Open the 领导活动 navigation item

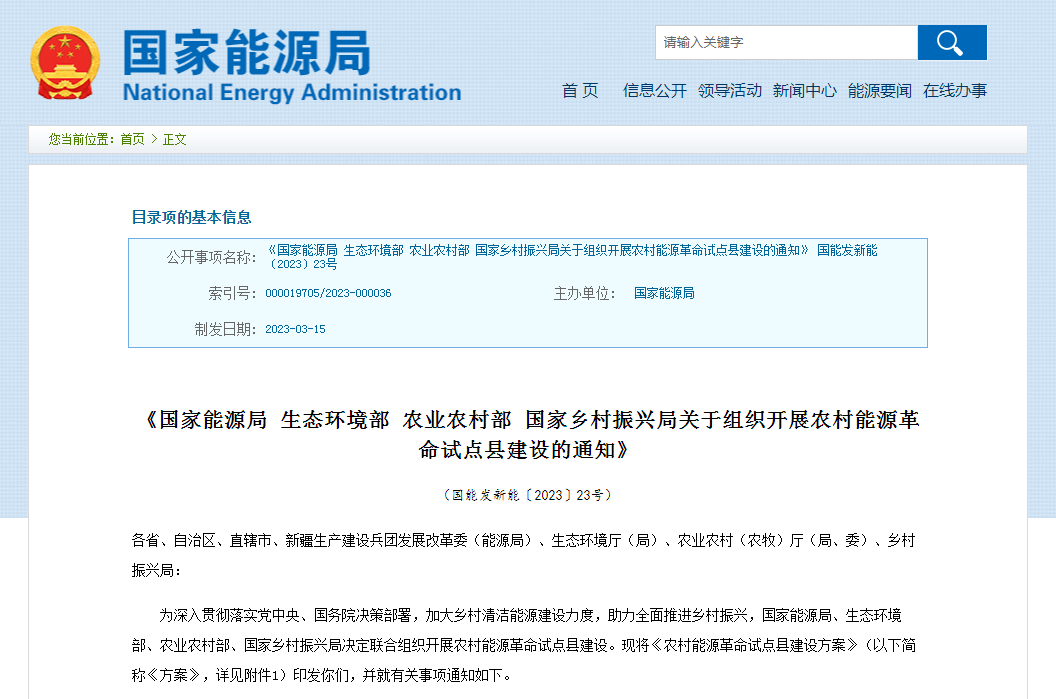pos(729,90)
